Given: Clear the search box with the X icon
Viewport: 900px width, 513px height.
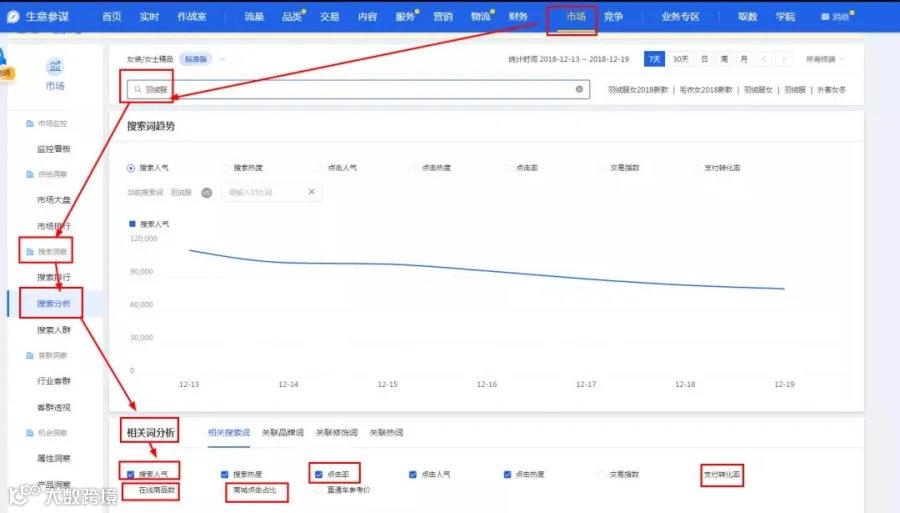Looking at the screenshot, I should (x=579, y=89).
